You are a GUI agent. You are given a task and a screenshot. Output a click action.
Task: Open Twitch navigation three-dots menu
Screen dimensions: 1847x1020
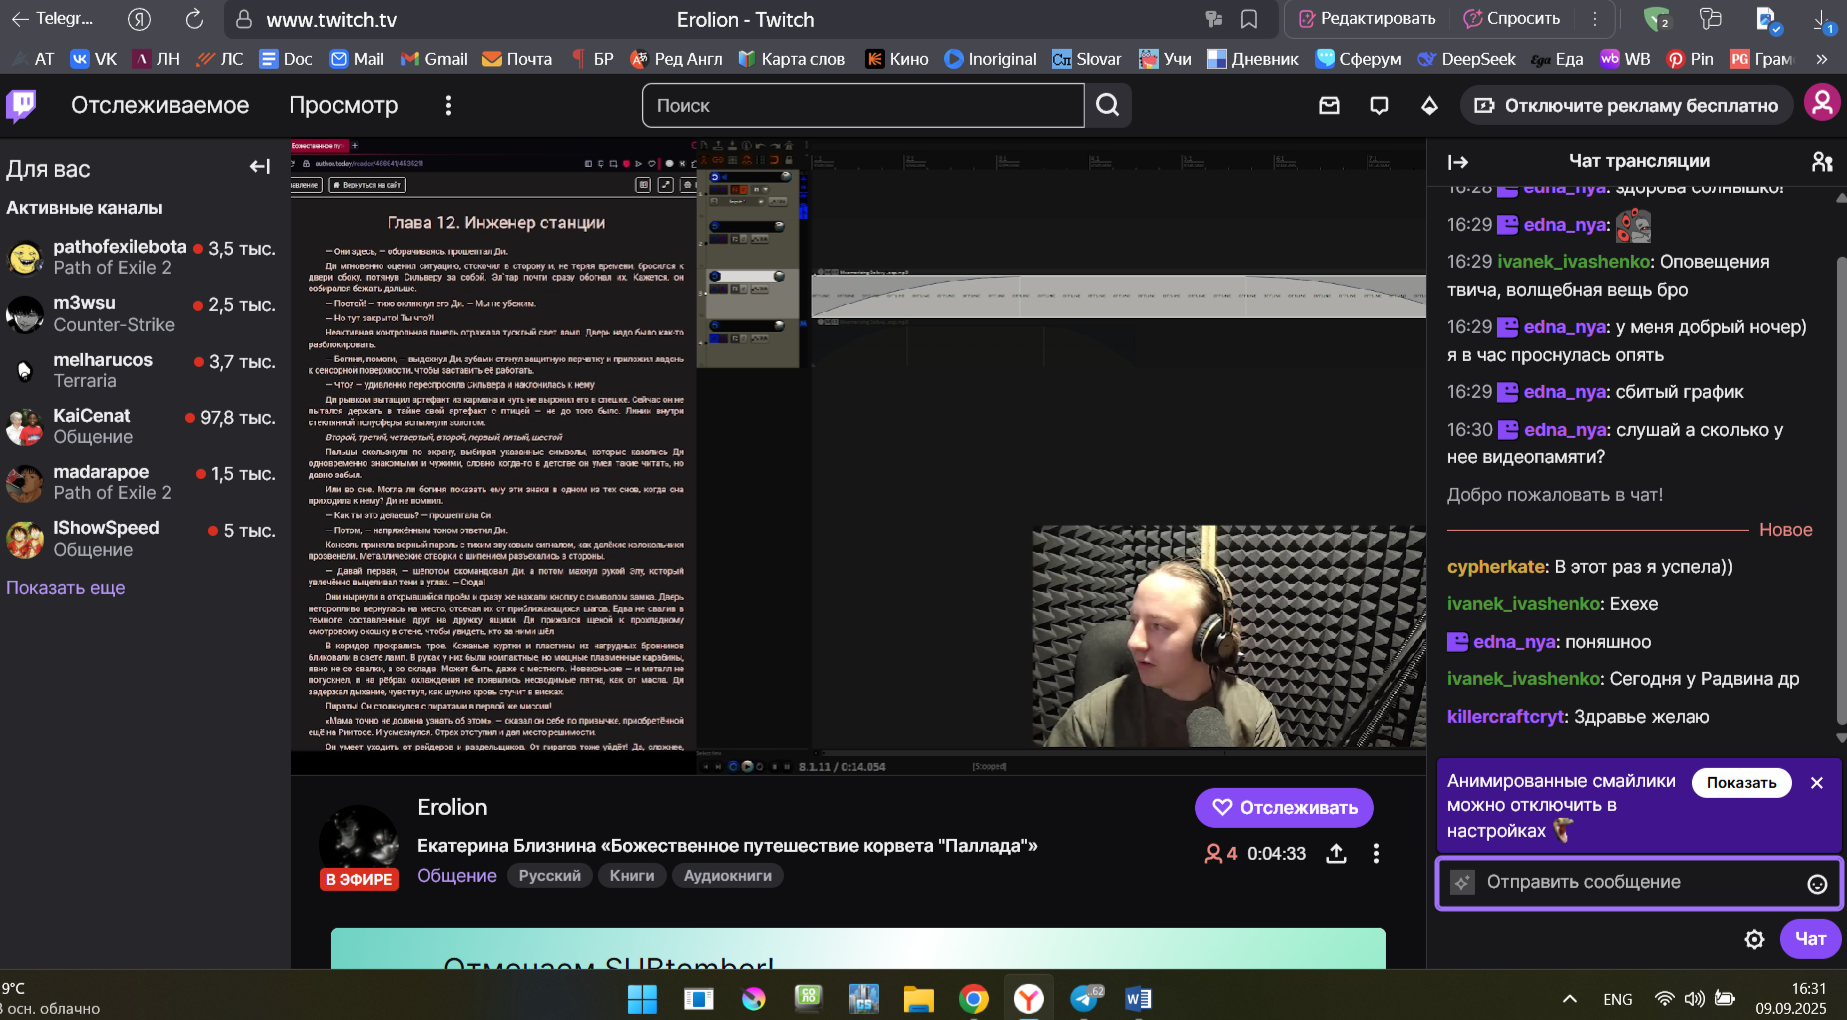point(448,105)
